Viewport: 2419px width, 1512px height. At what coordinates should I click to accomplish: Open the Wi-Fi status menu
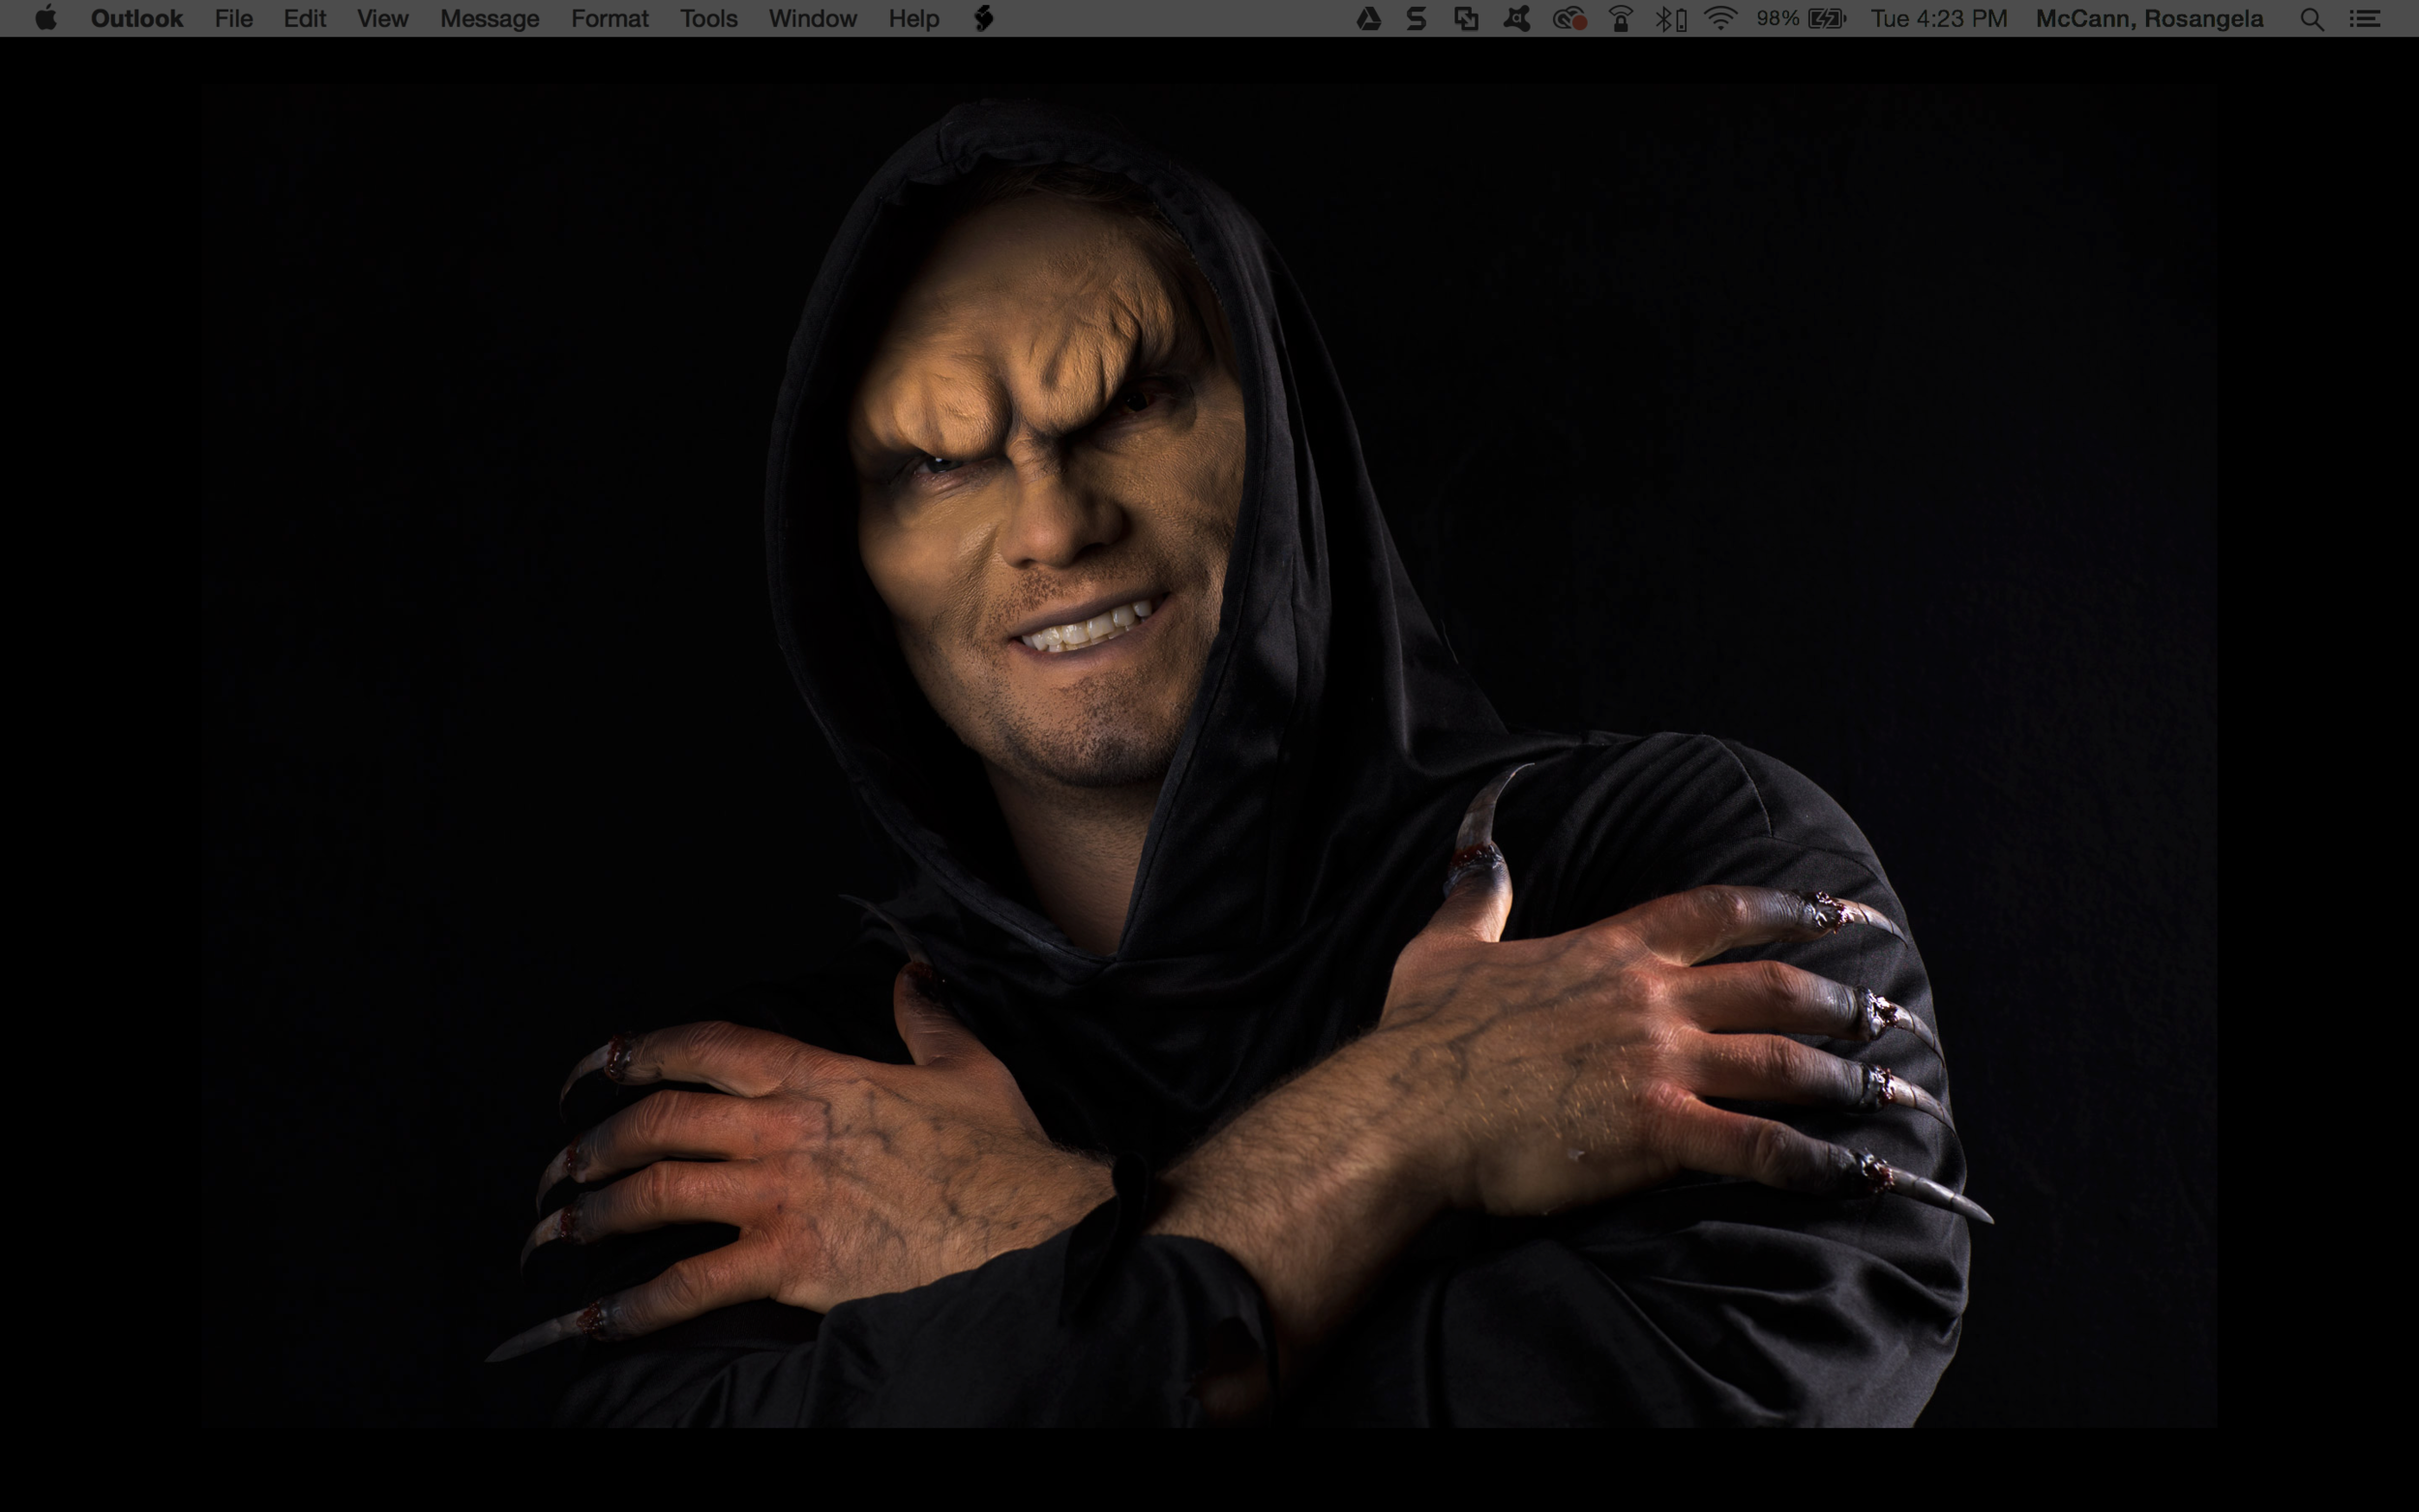pos(1720,18)
